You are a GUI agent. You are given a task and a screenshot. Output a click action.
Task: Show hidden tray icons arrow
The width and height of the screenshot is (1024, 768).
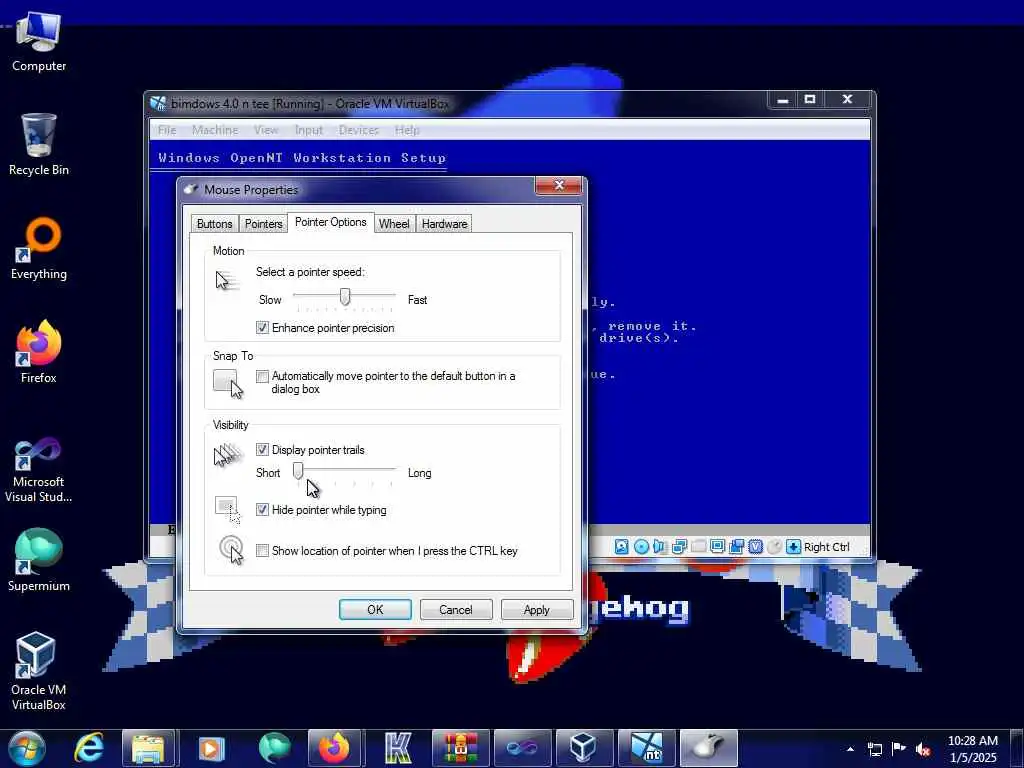pyautogui.click(x=850, y=749)
